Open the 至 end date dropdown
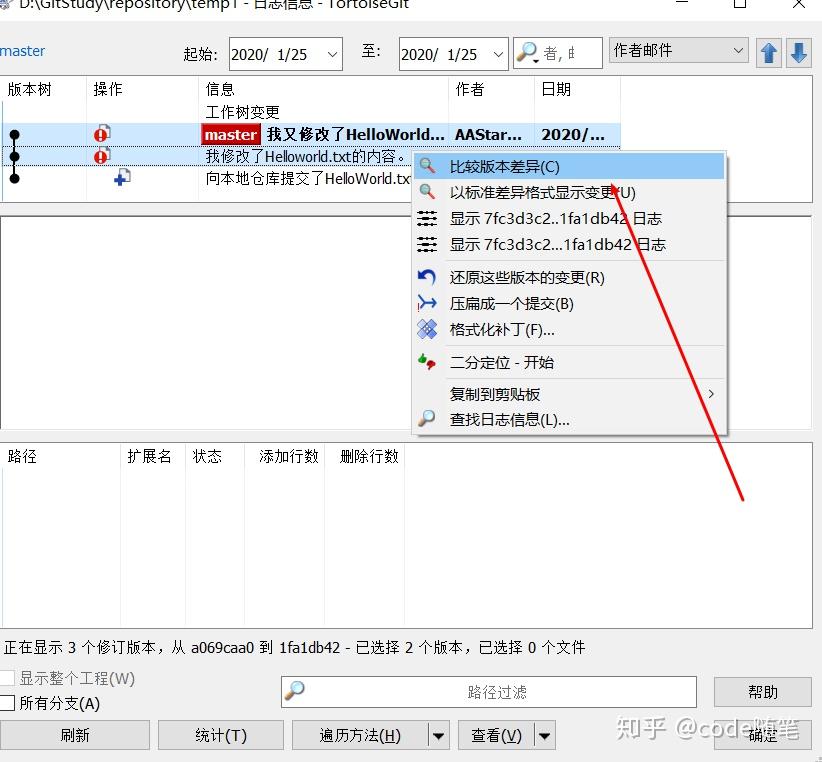Image resolution: width=822 pixels, height=762 pixels. (x=498, y=54)
